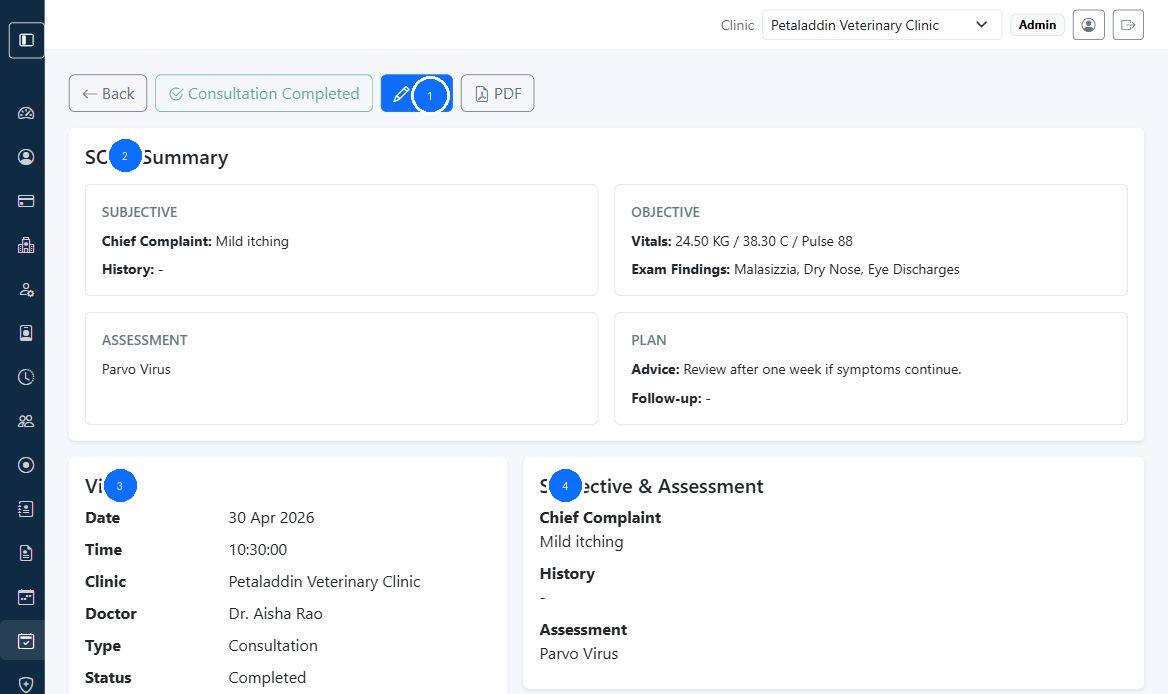The image size is (1168, 694).
Task: Open the Clinic selector dropdown
Action: (x=881, y=25)
